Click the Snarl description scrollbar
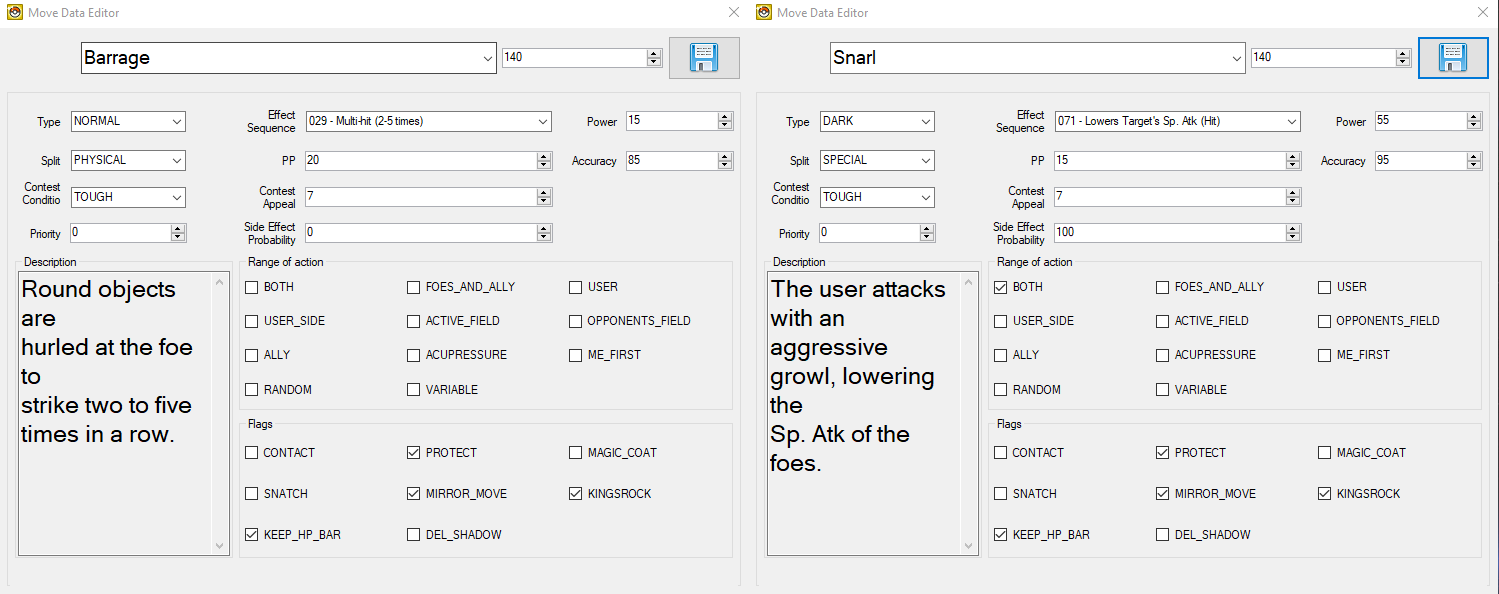 (970, 414)
